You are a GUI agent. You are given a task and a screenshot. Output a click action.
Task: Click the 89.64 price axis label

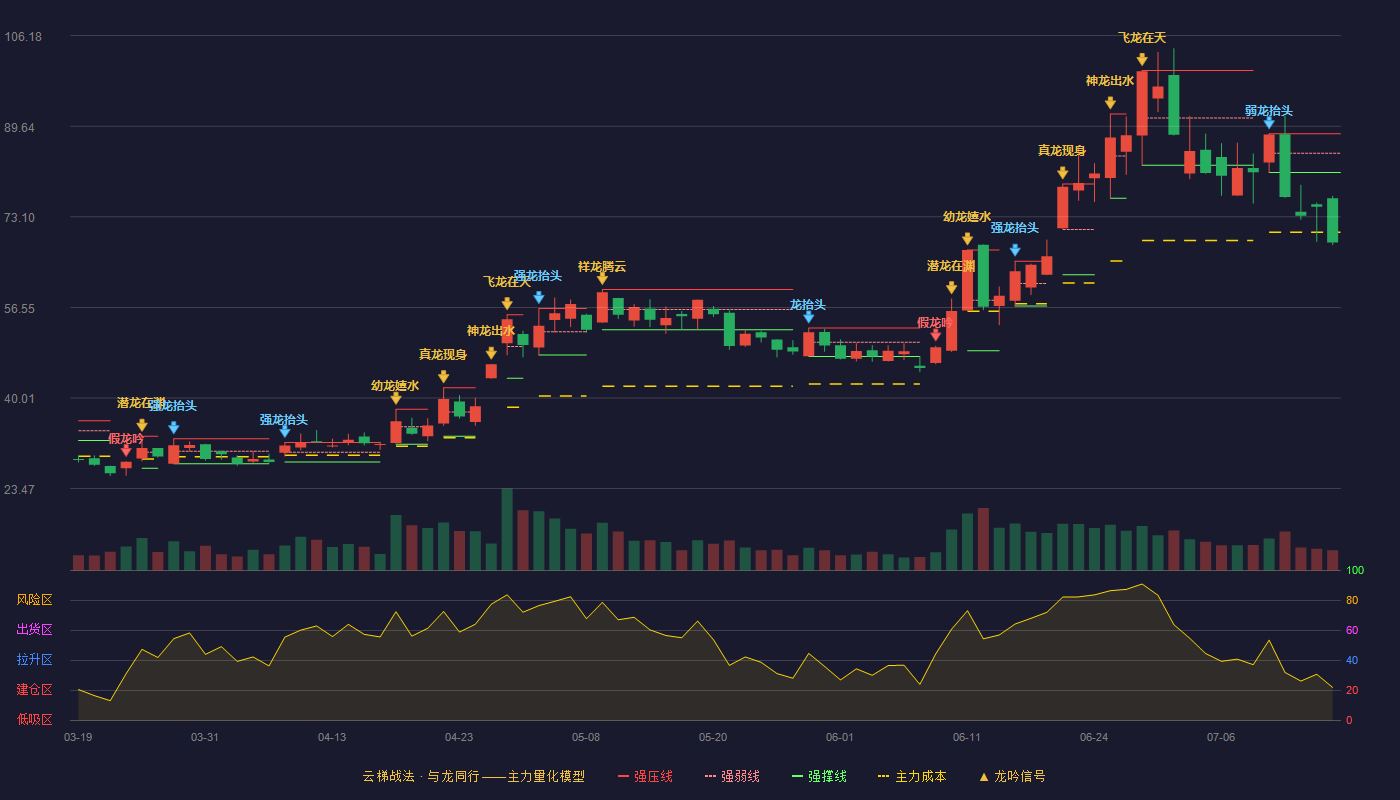[x=23, y=128]
